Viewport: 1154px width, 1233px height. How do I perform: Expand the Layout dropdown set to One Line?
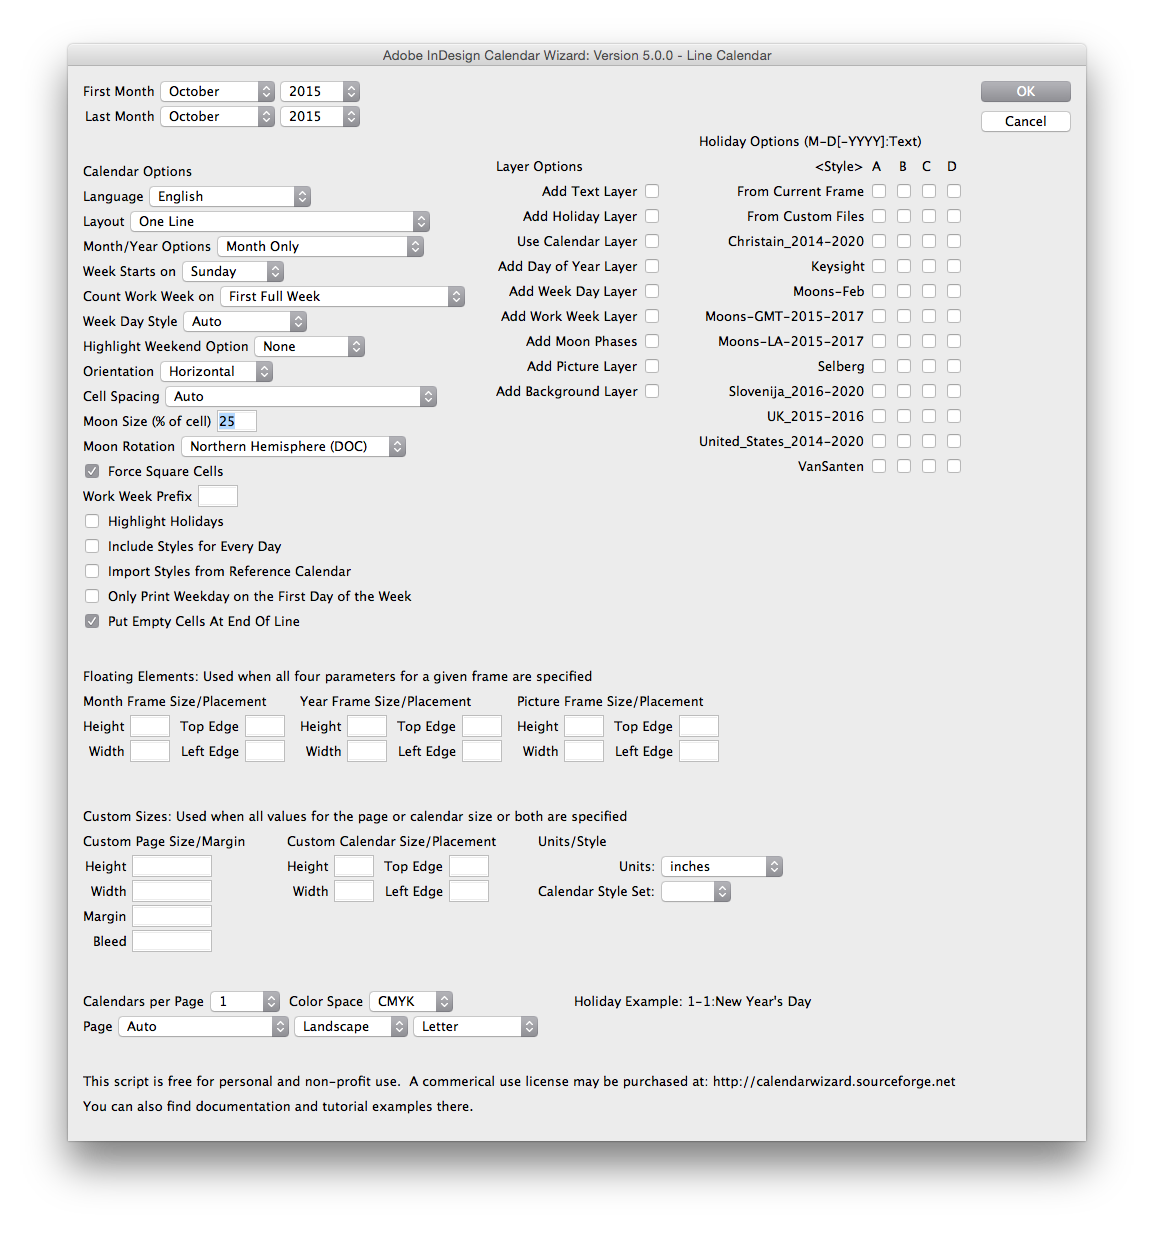(x=280, y=221)
